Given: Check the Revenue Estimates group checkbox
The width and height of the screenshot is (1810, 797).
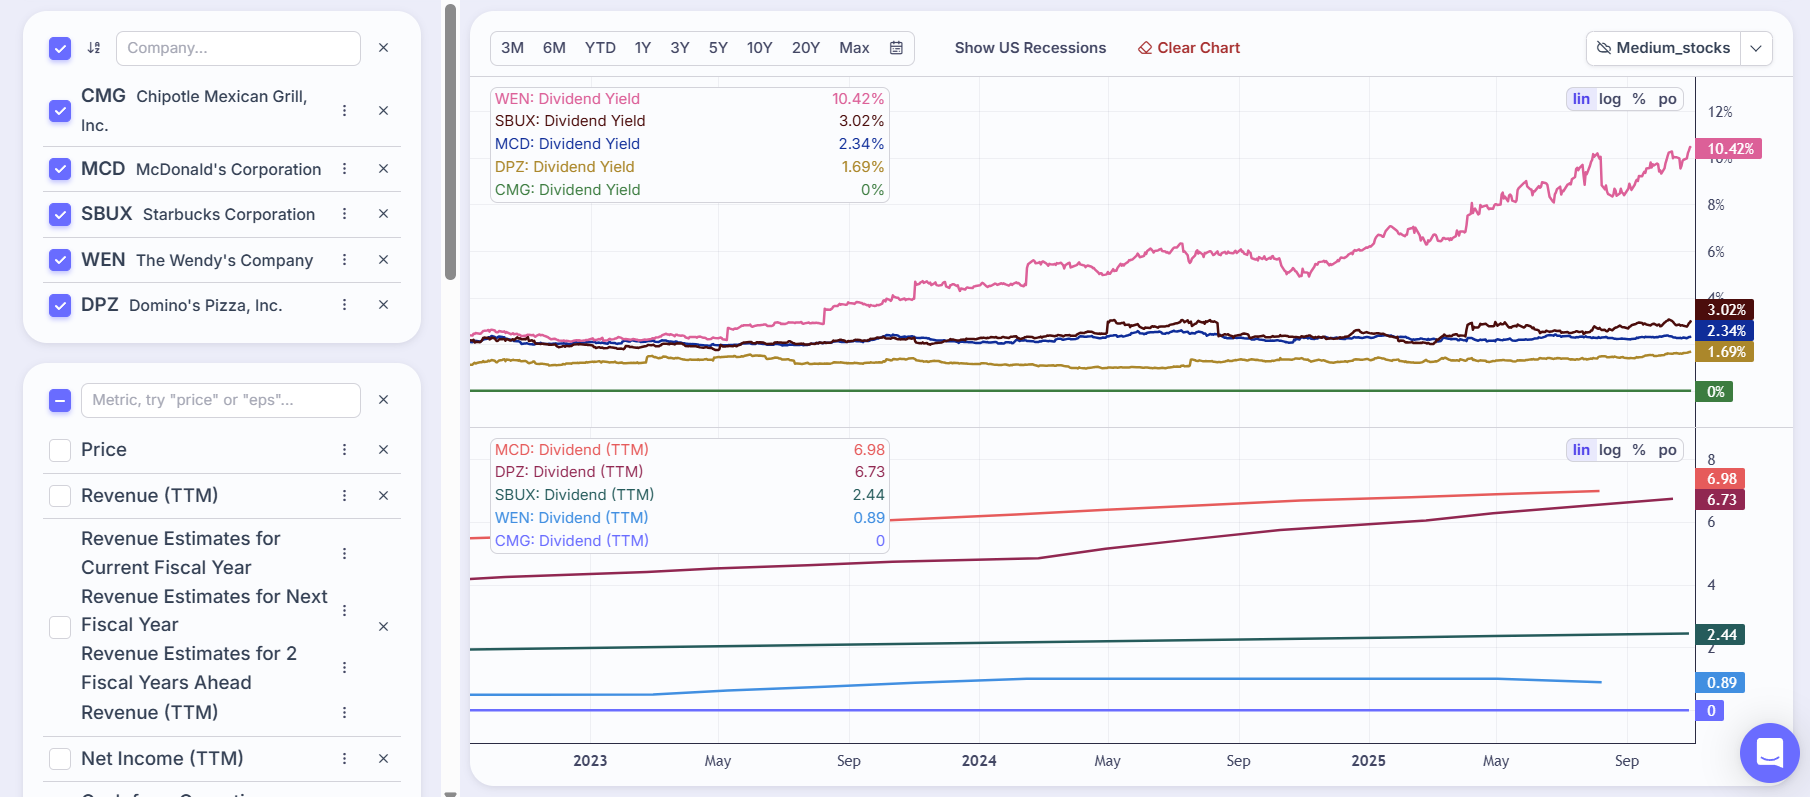Looking at the screenshot, I should pos(60,627).
